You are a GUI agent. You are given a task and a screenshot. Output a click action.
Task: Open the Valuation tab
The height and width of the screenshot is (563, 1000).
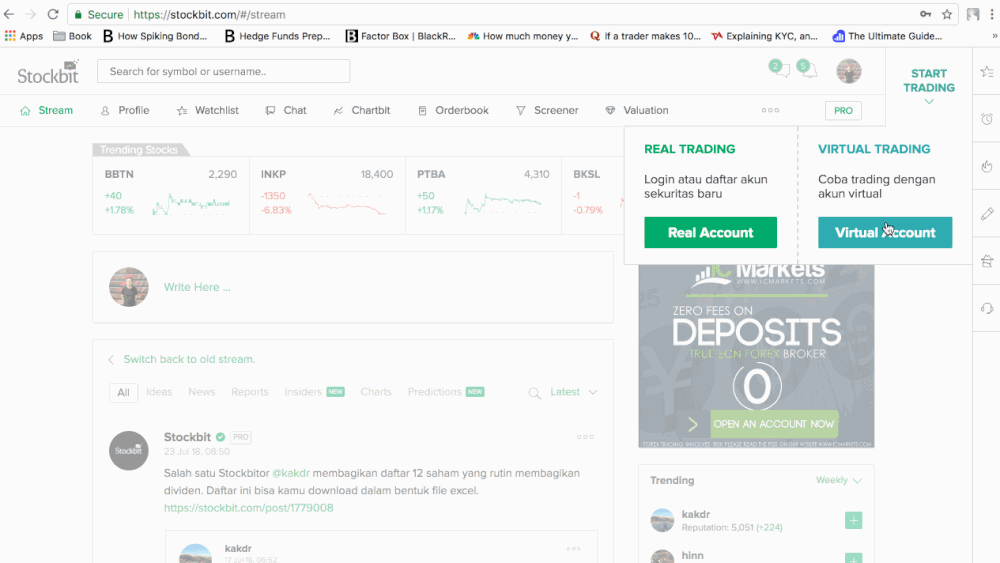click(x=637, y=110)
